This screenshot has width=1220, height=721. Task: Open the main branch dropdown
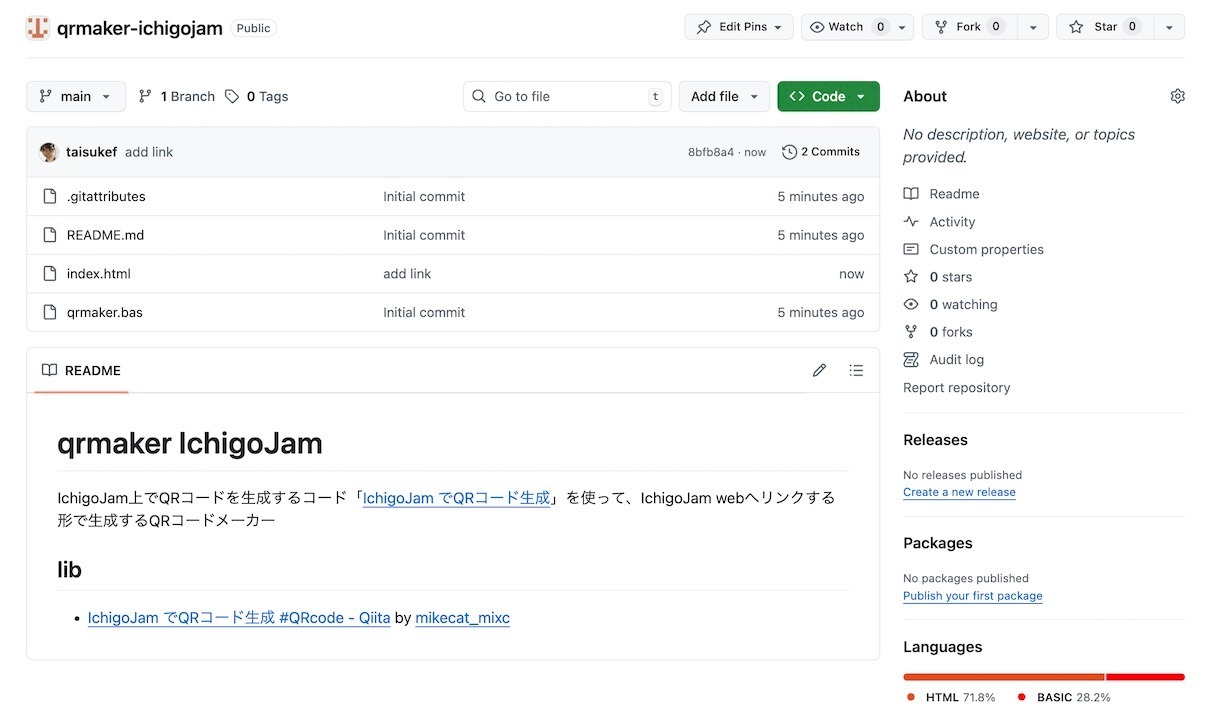pyautogui.click(x=76, y=97)
